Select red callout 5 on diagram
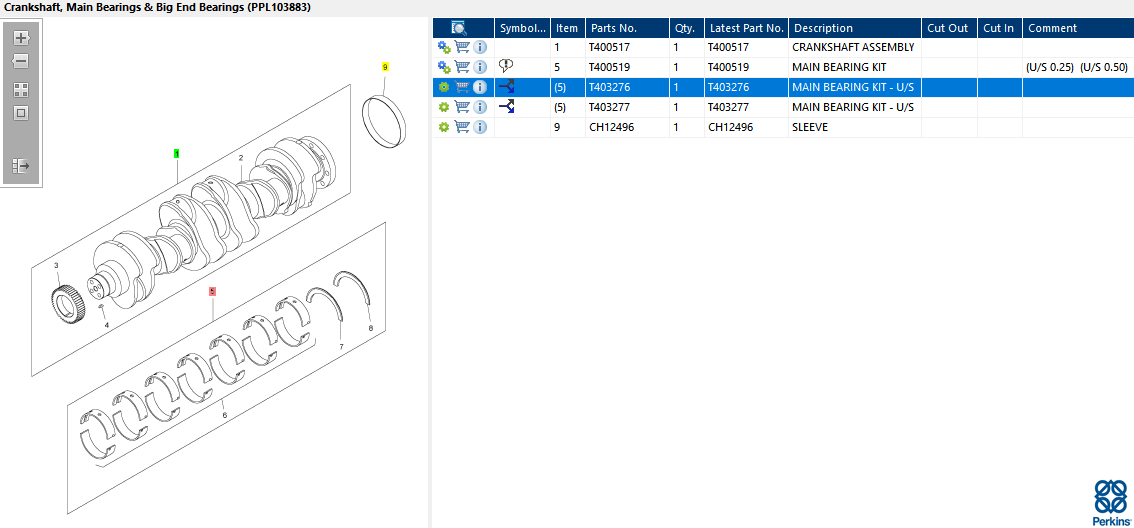 click(212, 291)
